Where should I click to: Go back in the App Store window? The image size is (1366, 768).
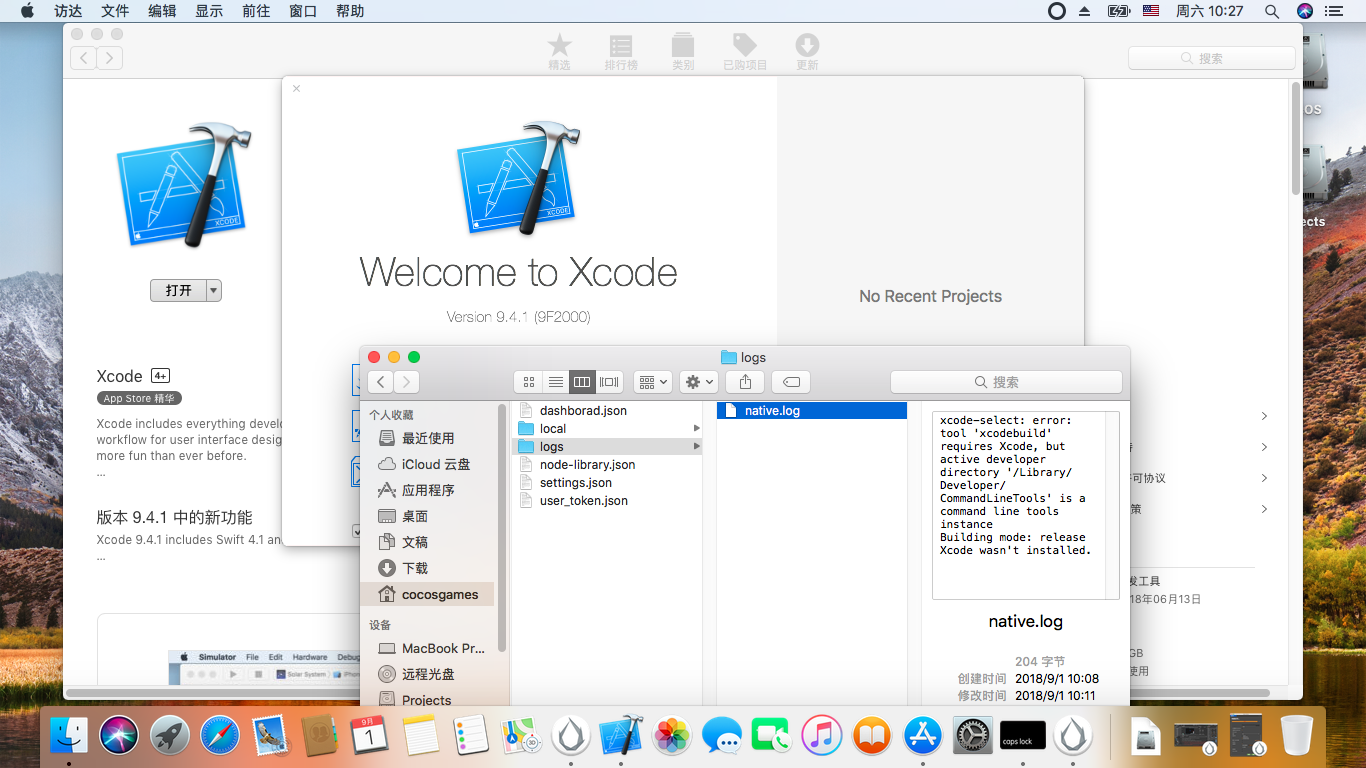83,58
